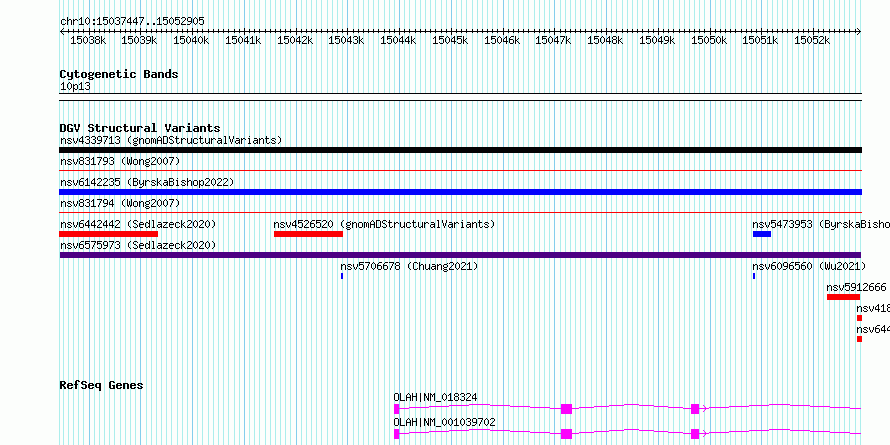Click the first exon of OLAH|NM_001039702

(397, 434)
